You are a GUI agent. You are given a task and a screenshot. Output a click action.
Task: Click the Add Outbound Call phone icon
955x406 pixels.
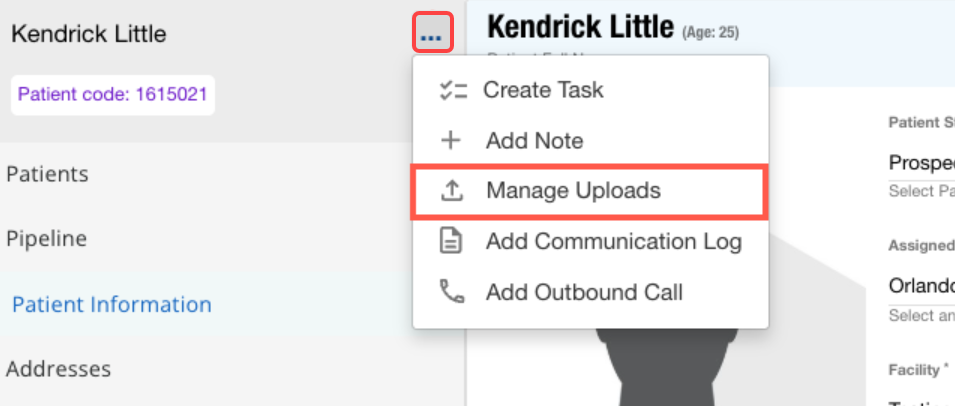(451, 292)
